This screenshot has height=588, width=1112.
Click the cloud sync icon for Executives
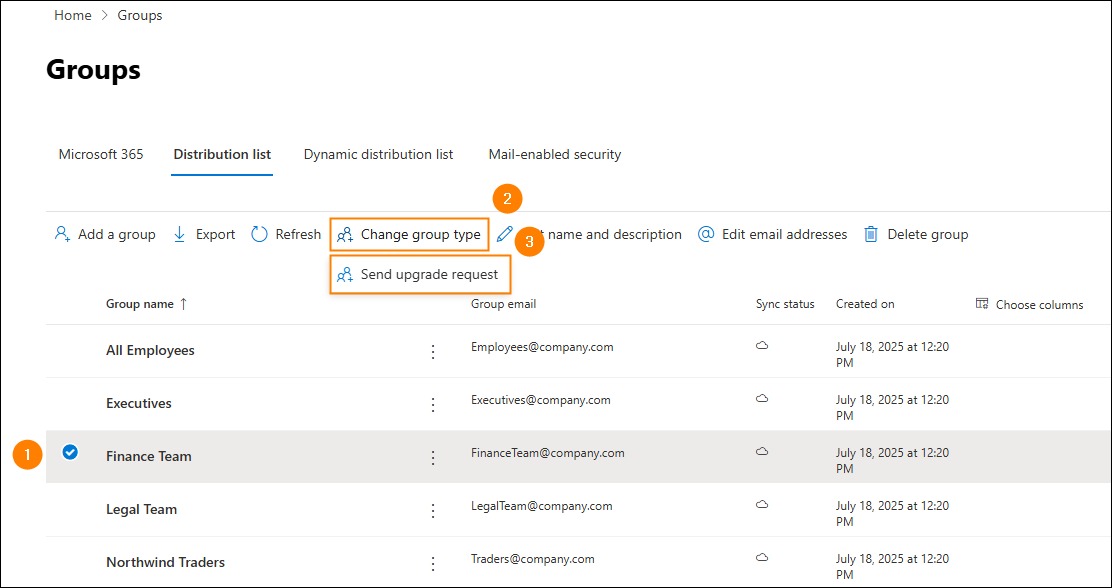click(x=762, y=399)
